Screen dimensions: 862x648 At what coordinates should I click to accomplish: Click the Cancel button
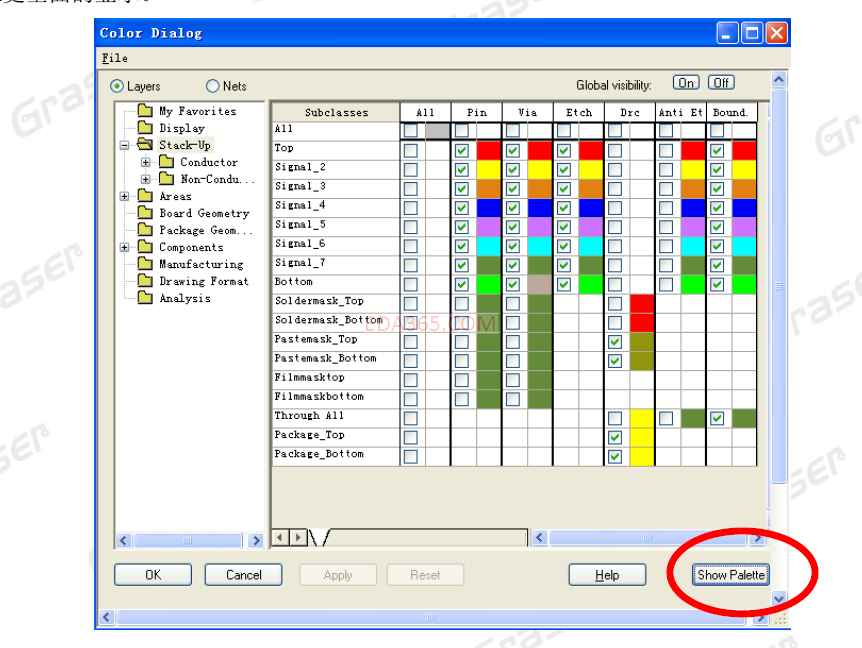point(244,575)
